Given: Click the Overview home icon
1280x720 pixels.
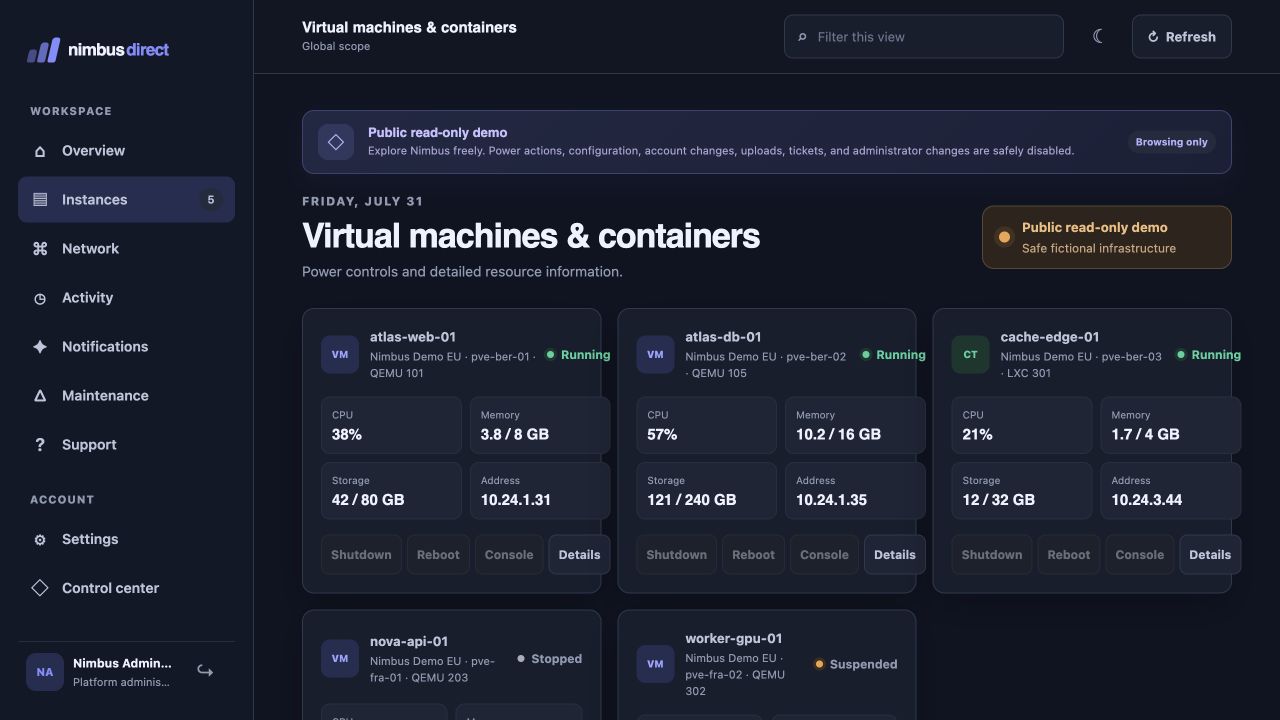Looking at the screenshot, I should 40,151.
